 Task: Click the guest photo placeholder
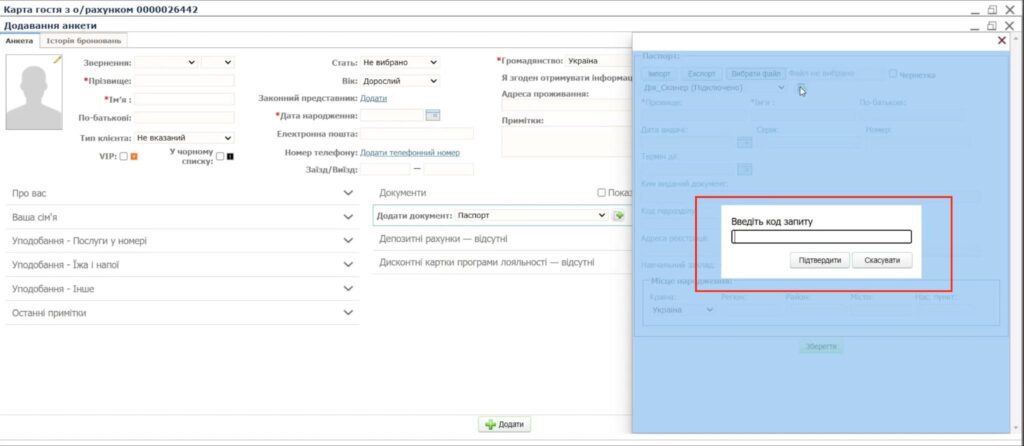(x=34, y=92)
